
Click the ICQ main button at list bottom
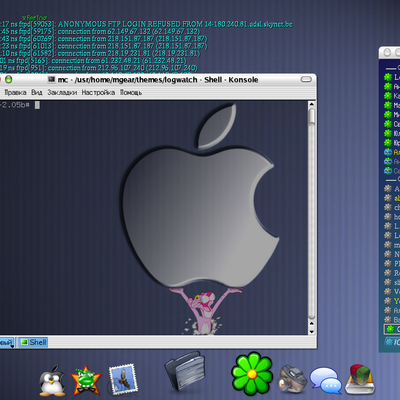coord(392,342)
